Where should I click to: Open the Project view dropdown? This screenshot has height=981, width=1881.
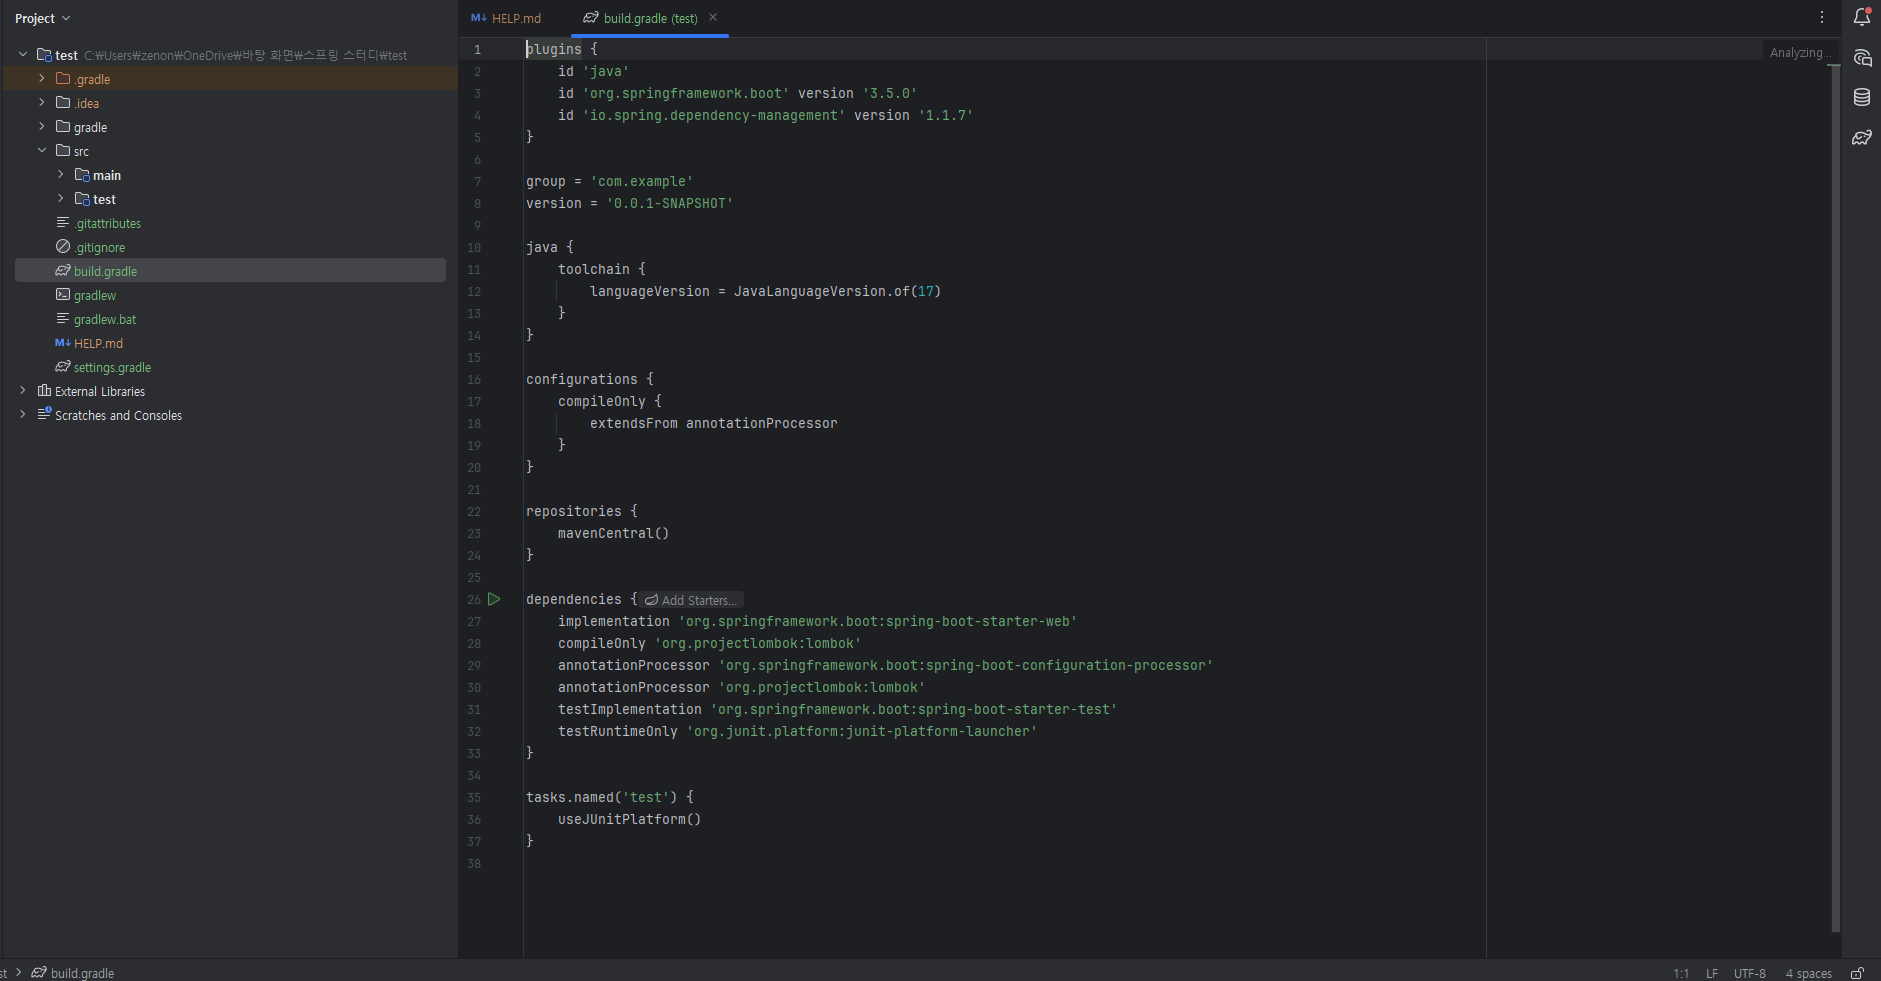click(x=43, y=18)
